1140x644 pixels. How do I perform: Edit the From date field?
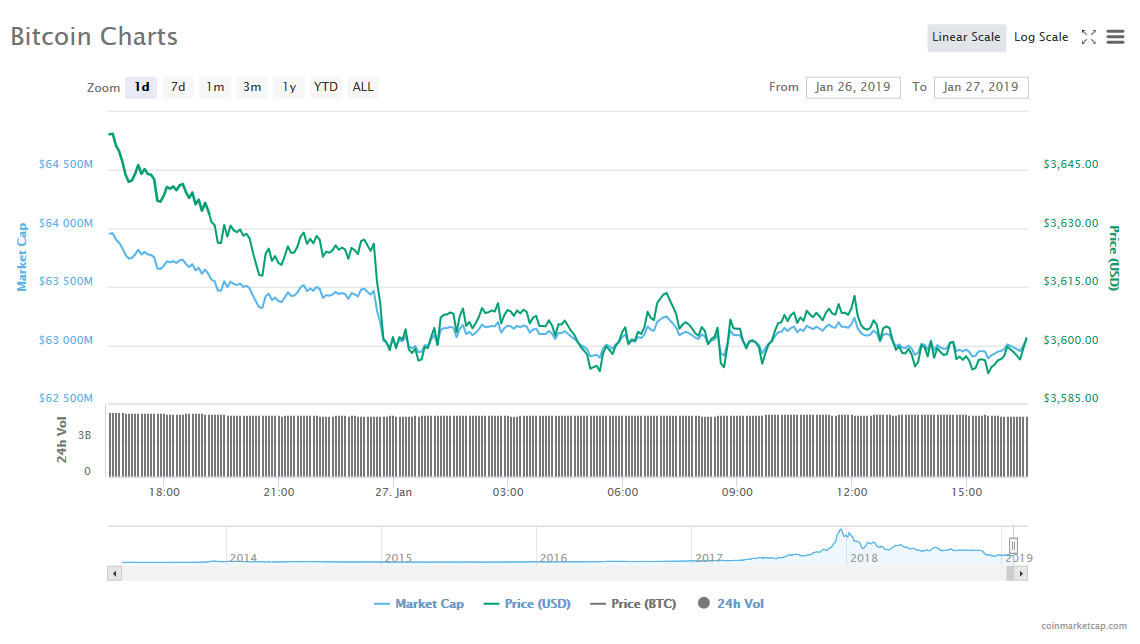[x=853, y=87]
